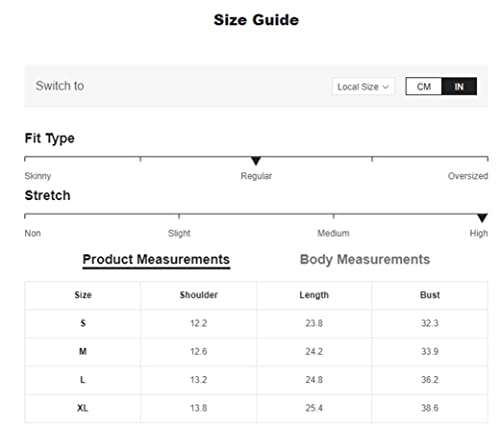Select the XL size row label
Screen dimensions: 500x429
click(83, 408)
